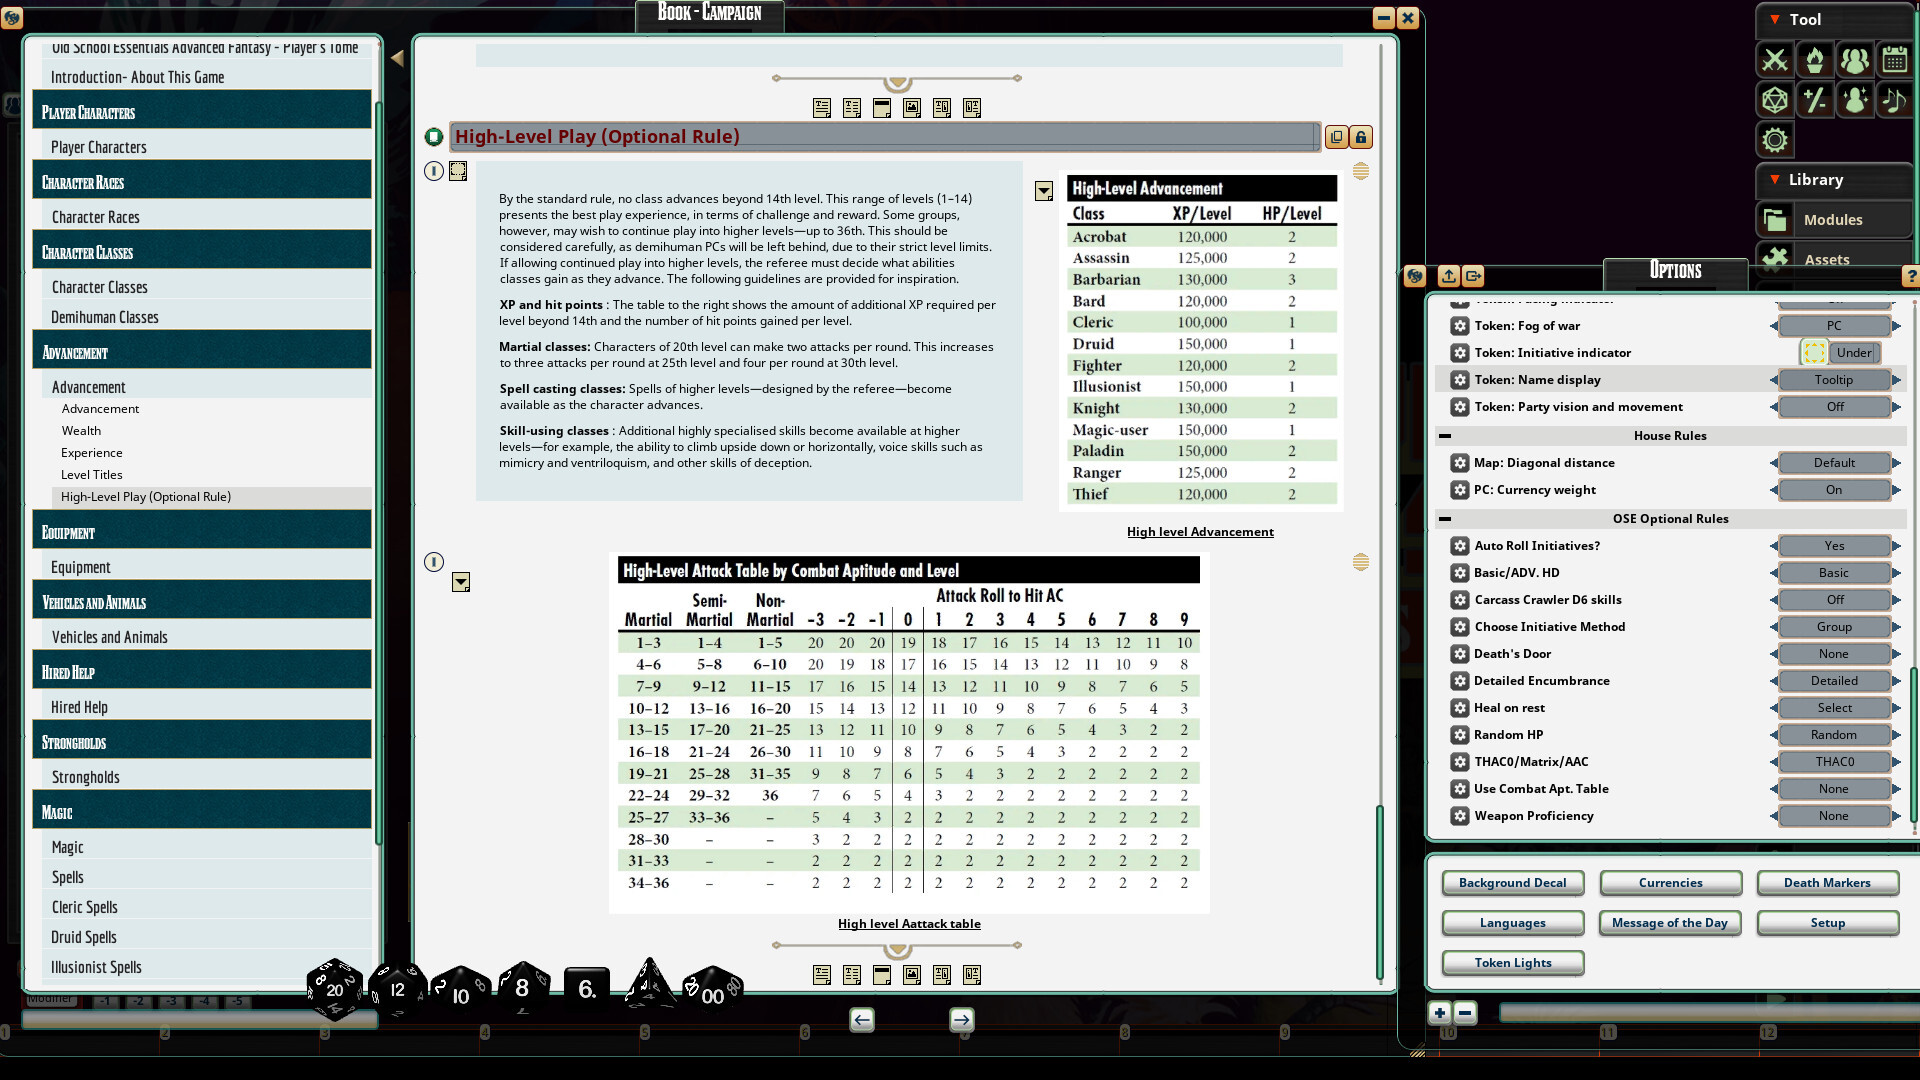Toggle Token: Party vision and movement Off
1920x1080 pixels.
tap(1834, 407)
